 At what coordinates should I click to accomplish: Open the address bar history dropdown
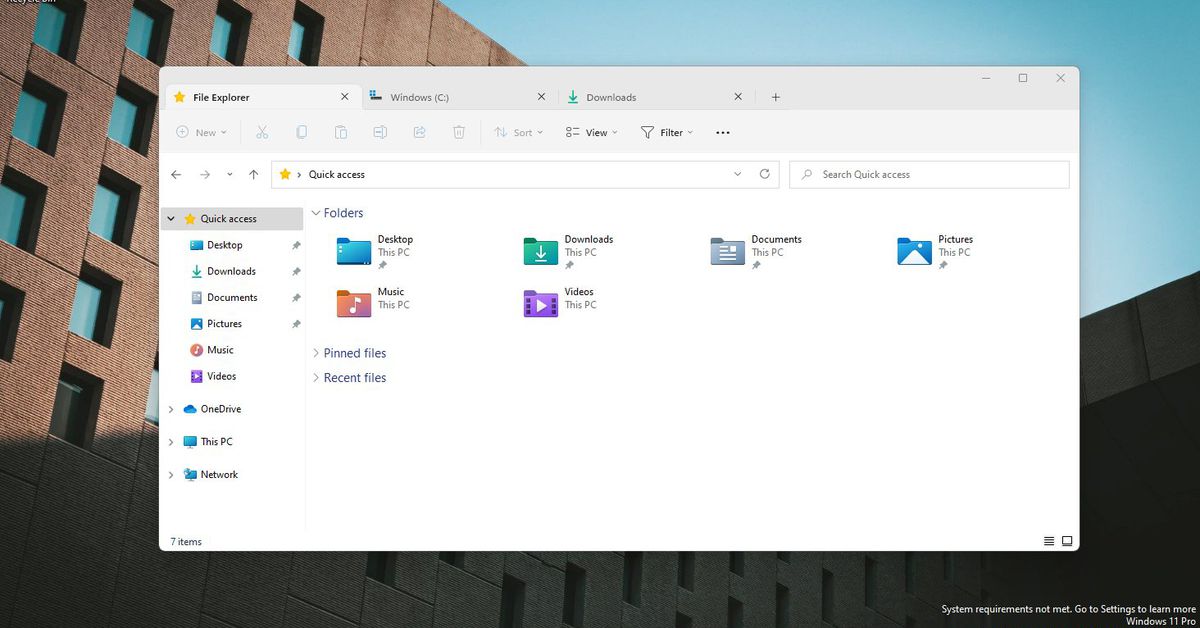[738, 174]
